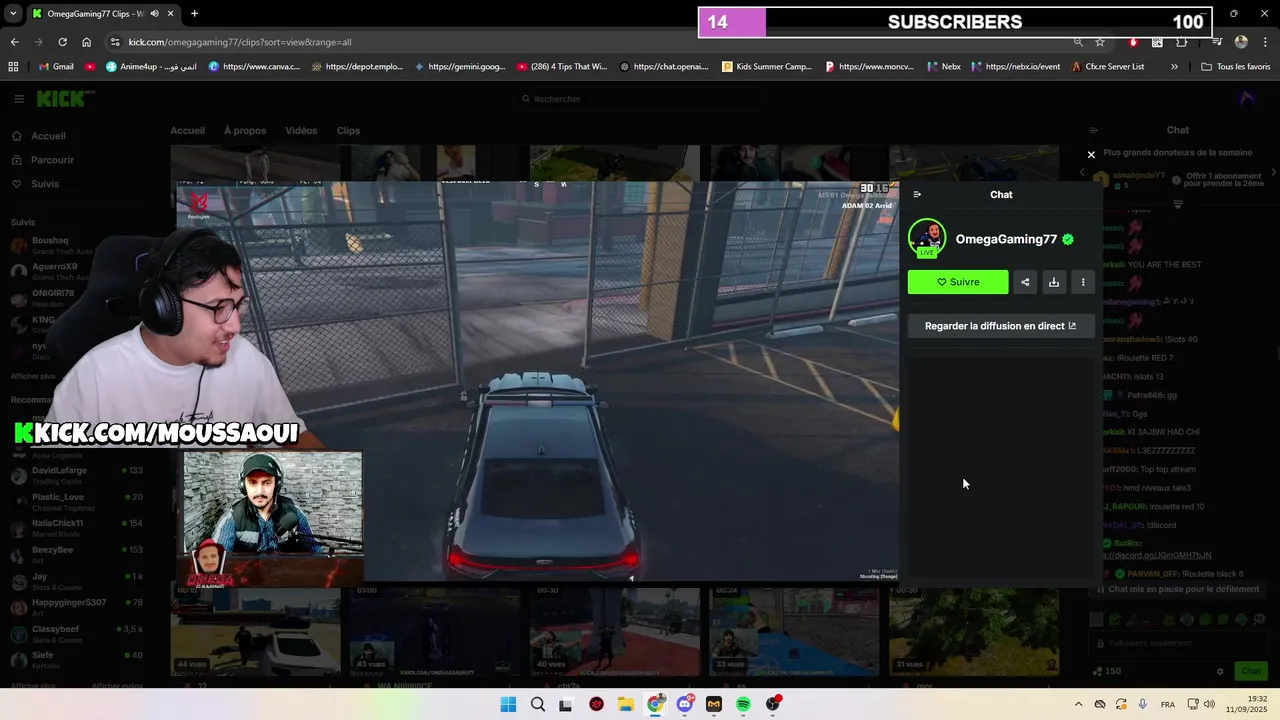Focus the Rechercher search field
The width and height of the screenshot is (1280, 720).
pos(640,99)
